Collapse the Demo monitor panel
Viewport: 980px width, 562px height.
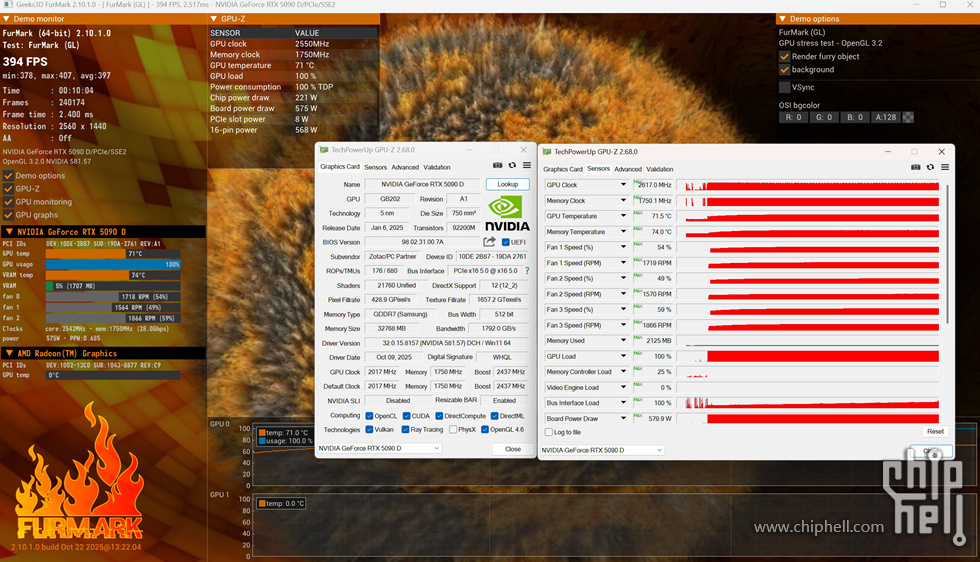tap(6, 19)
